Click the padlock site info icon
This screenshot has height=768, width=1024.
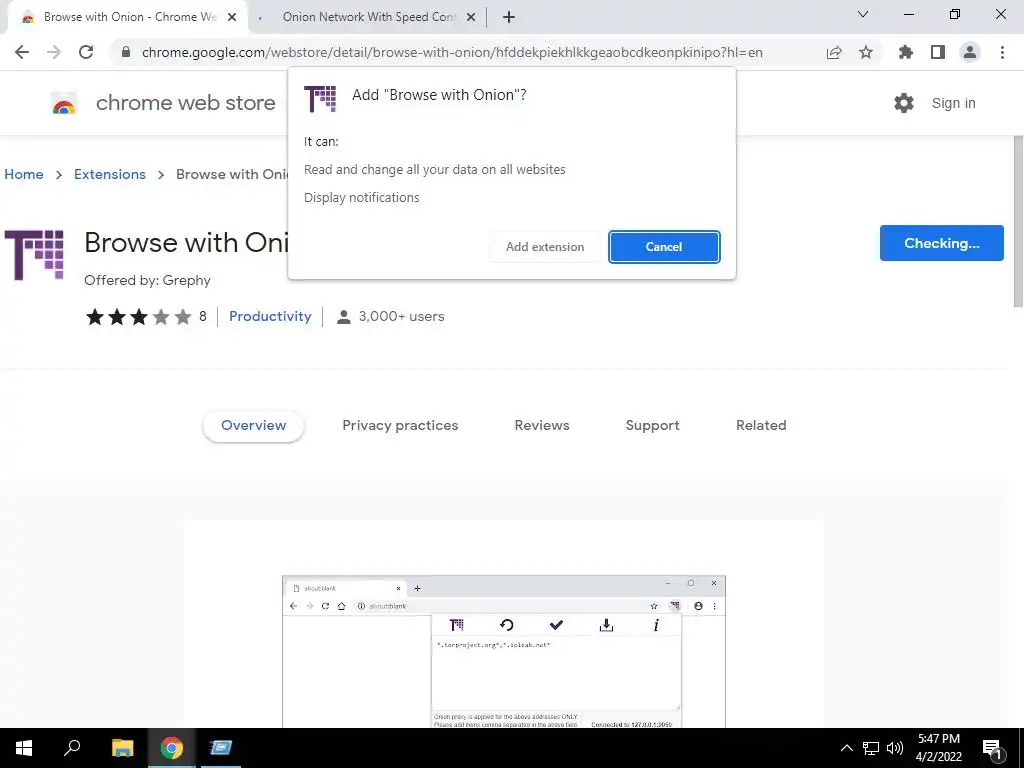point(126,52)
